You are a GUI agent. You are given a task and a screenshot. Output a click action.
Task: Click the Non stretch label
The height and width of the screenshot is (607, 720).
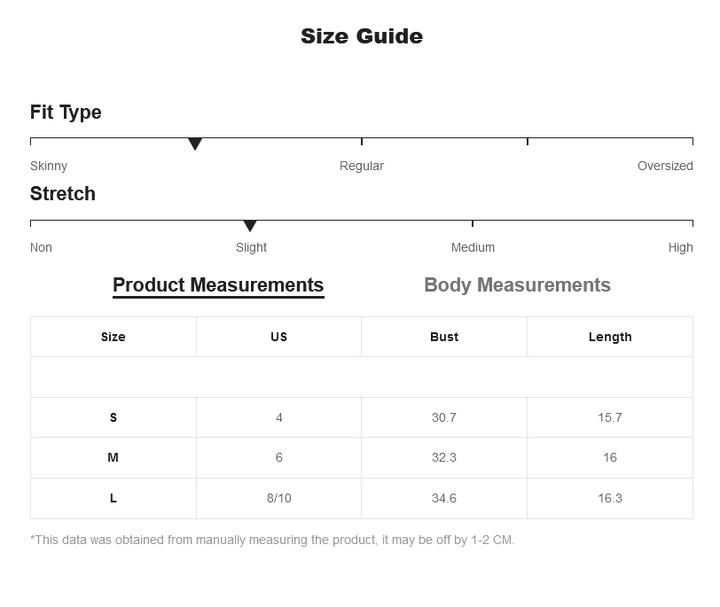pos(41,248)
